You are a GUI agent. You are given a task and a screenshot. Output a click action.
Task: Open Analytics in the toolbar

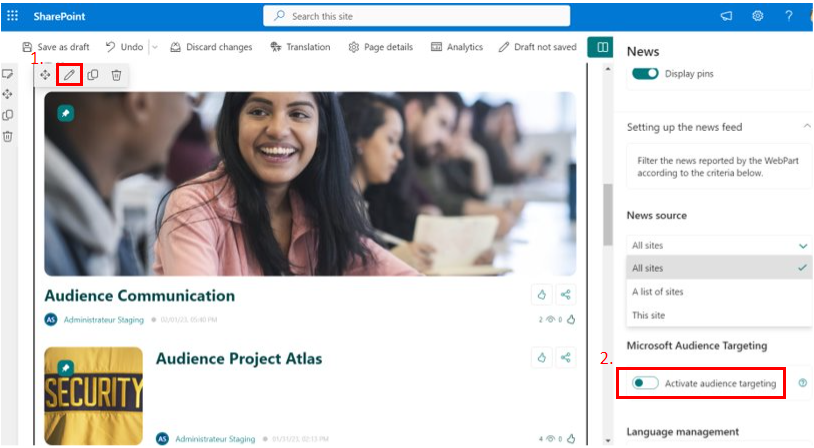pos(457,47)
